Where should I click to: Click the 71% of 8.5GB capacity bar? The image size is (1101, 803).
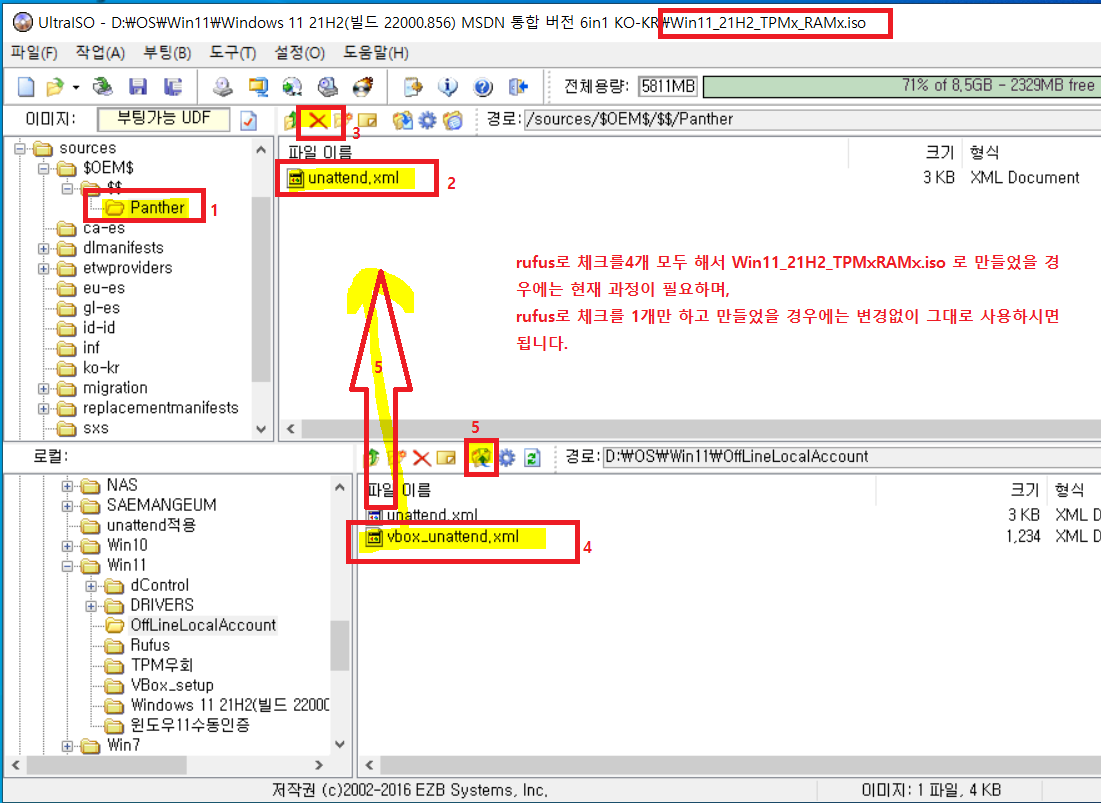tap(902, 86)
